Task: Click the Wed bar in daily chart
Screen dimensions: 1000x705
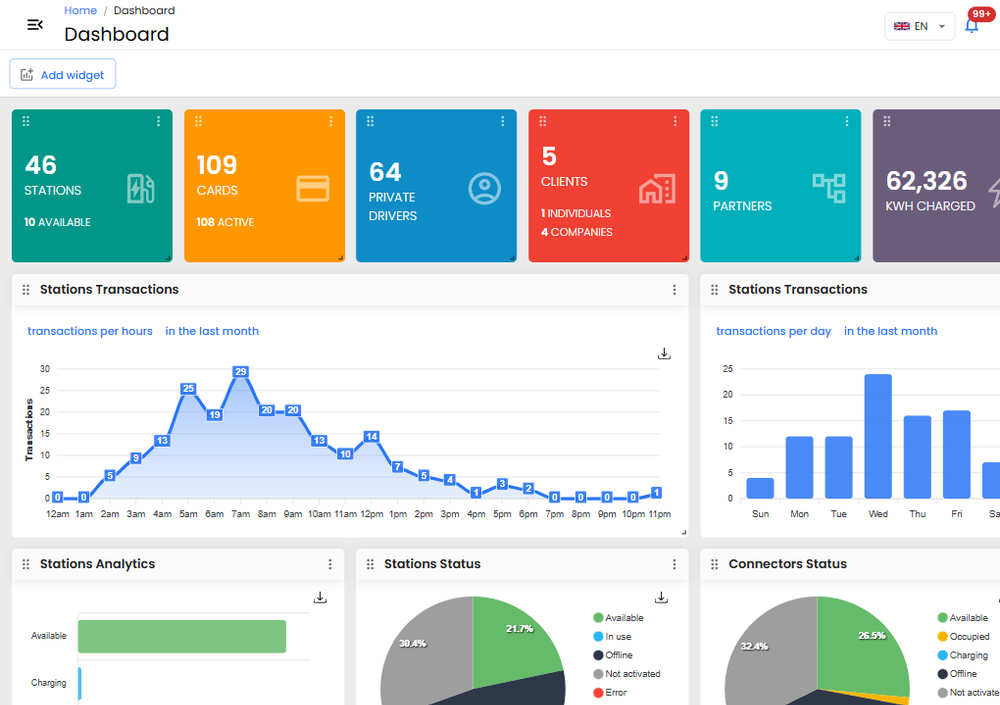Action: click(x=878, y=436)
